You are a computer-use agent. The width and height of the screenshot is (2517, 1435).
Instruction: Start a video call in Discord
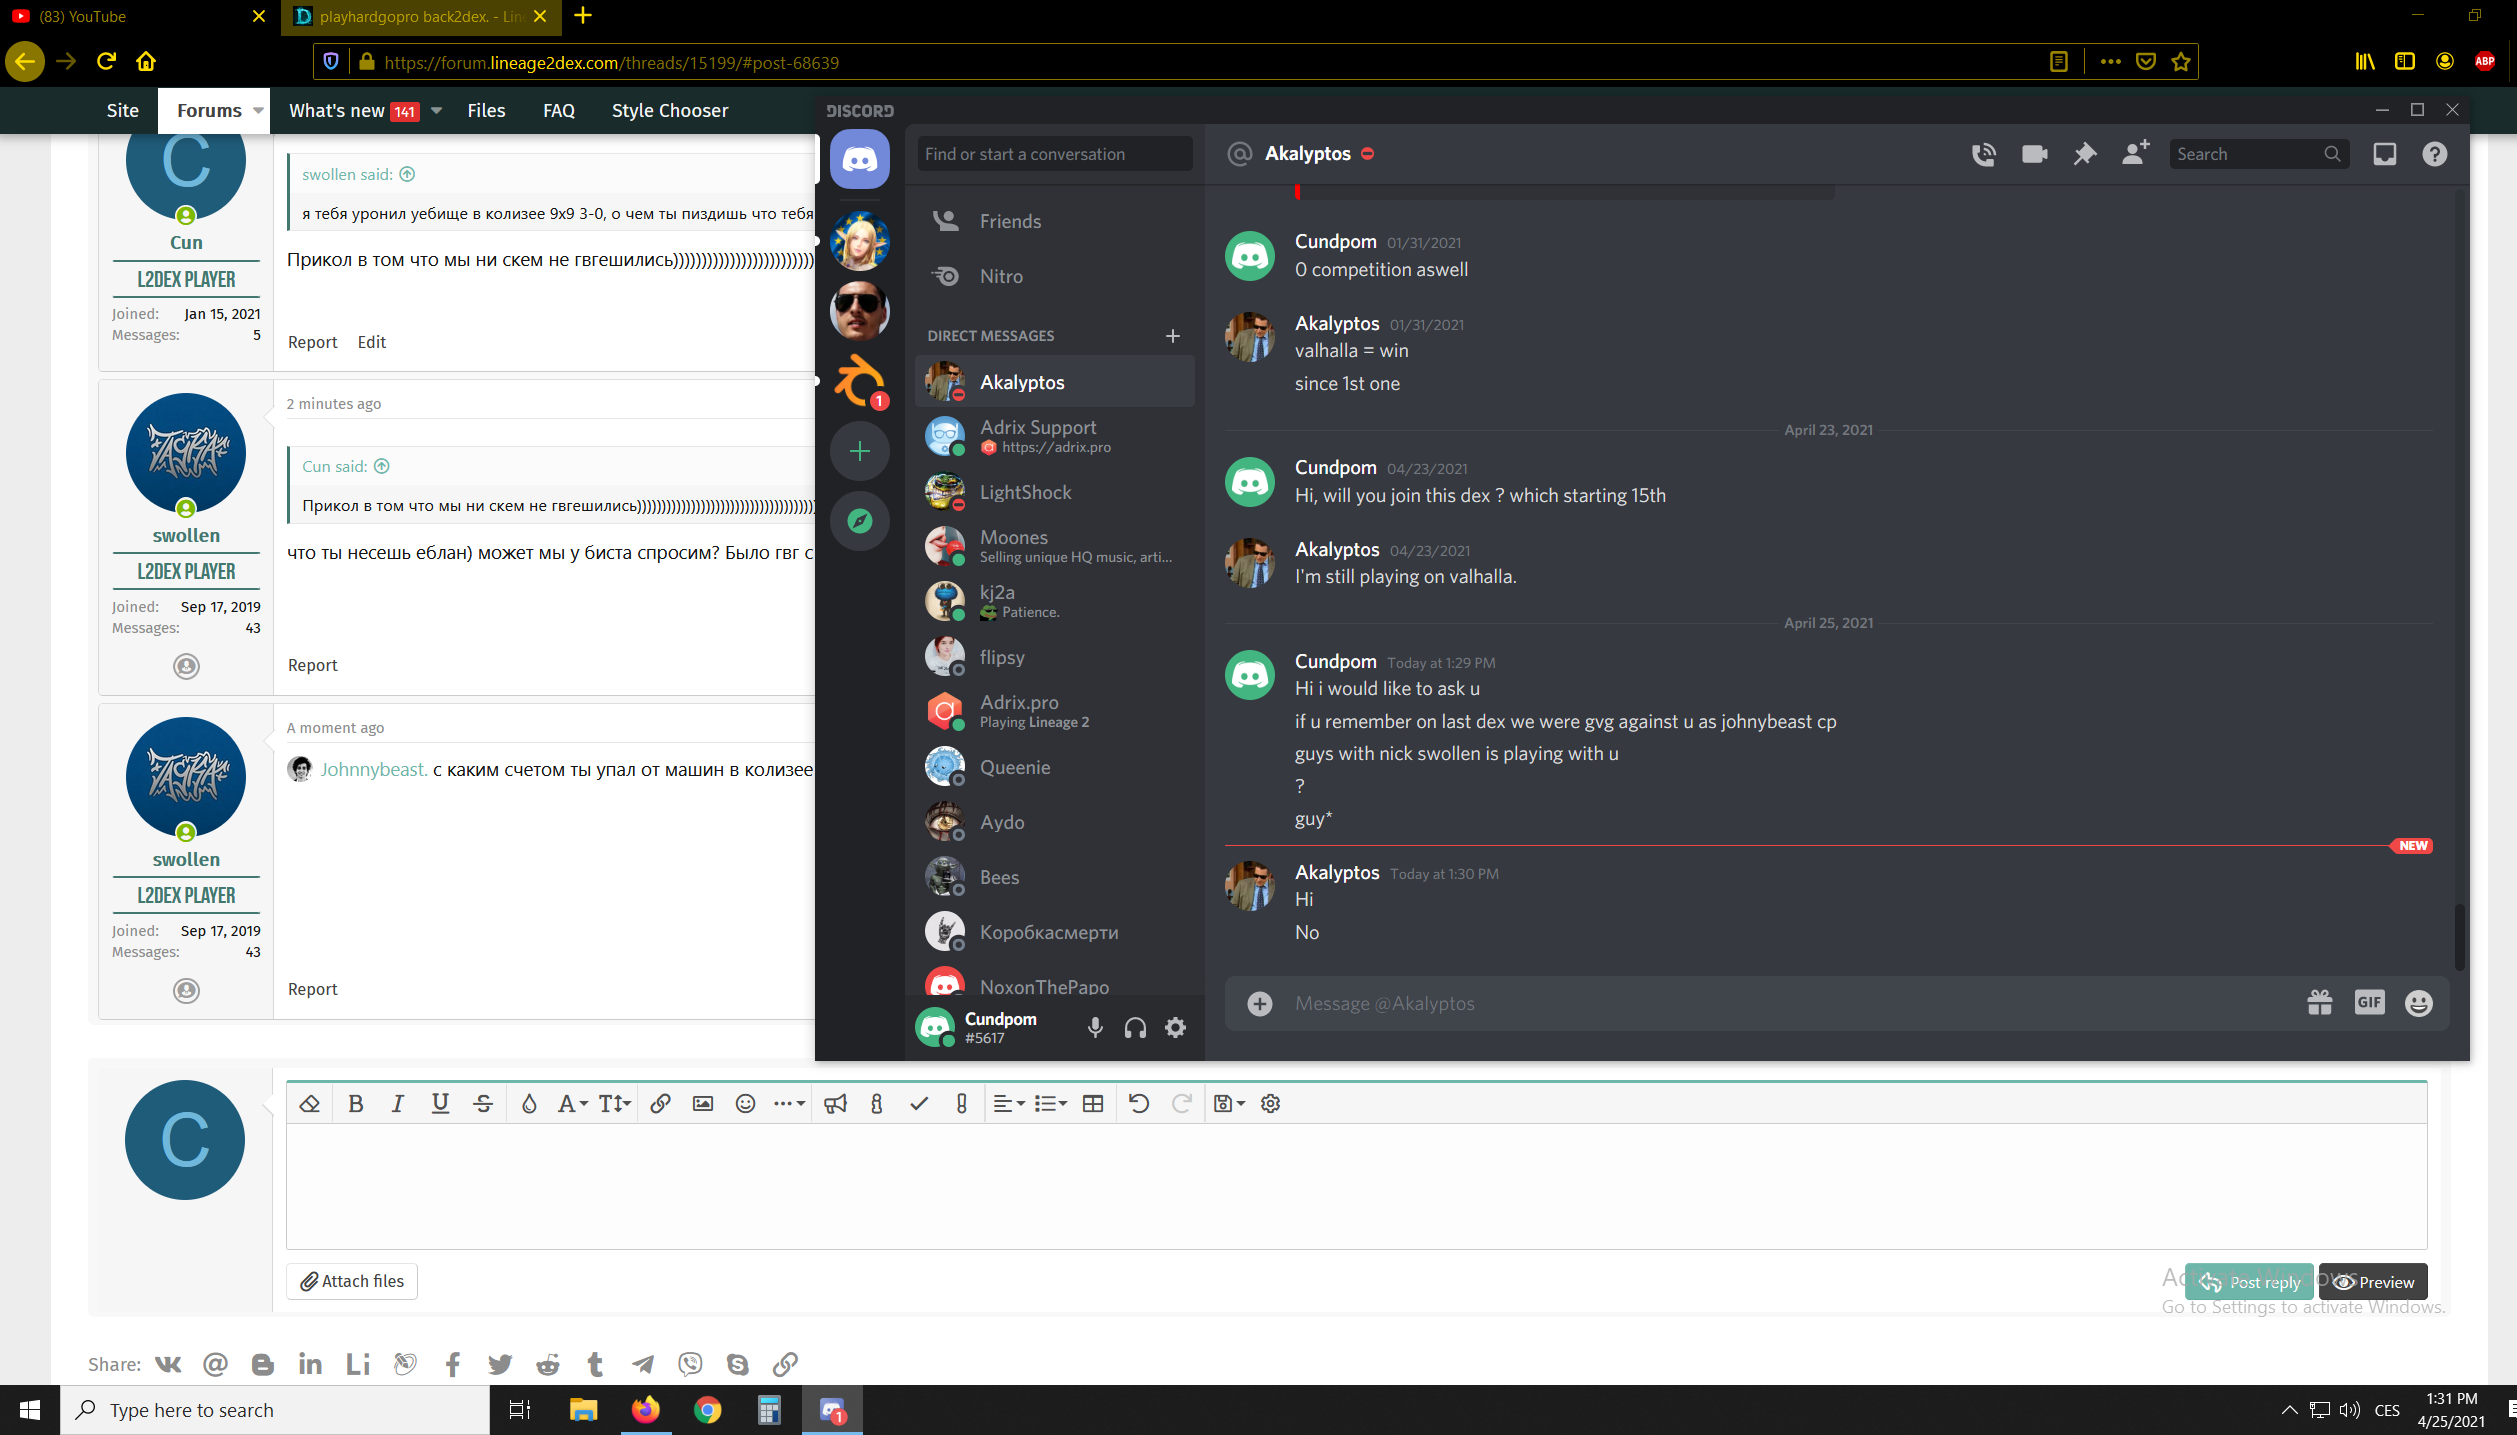pos(2034,154)
